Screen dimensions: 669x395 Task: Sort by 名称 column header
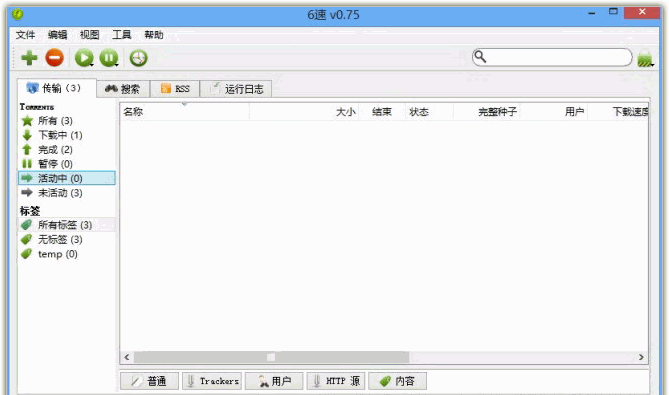tap(184, 112)
